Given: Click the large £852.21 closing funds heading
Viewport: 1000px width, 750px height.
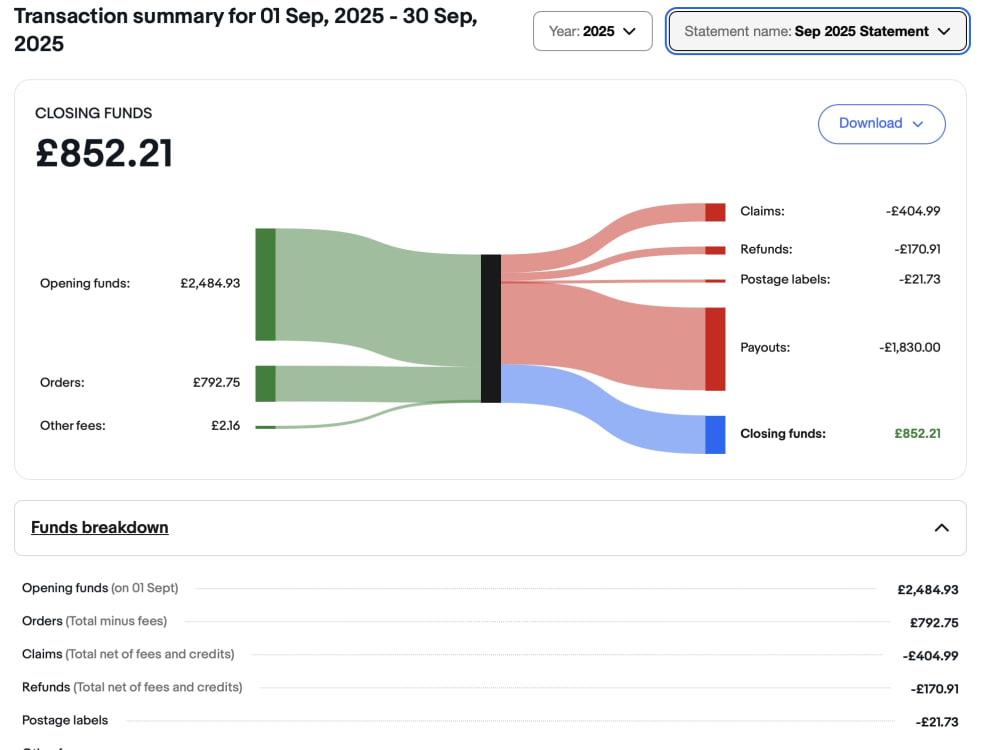Looking at the screenshot, I should pos(104,154).
